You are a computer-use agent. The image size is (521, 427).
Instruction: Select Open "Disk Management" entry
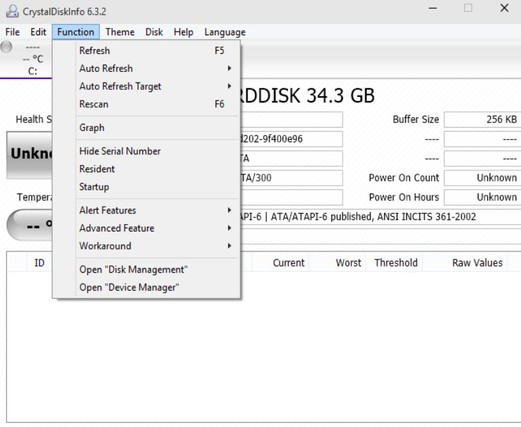pos(147,269)
